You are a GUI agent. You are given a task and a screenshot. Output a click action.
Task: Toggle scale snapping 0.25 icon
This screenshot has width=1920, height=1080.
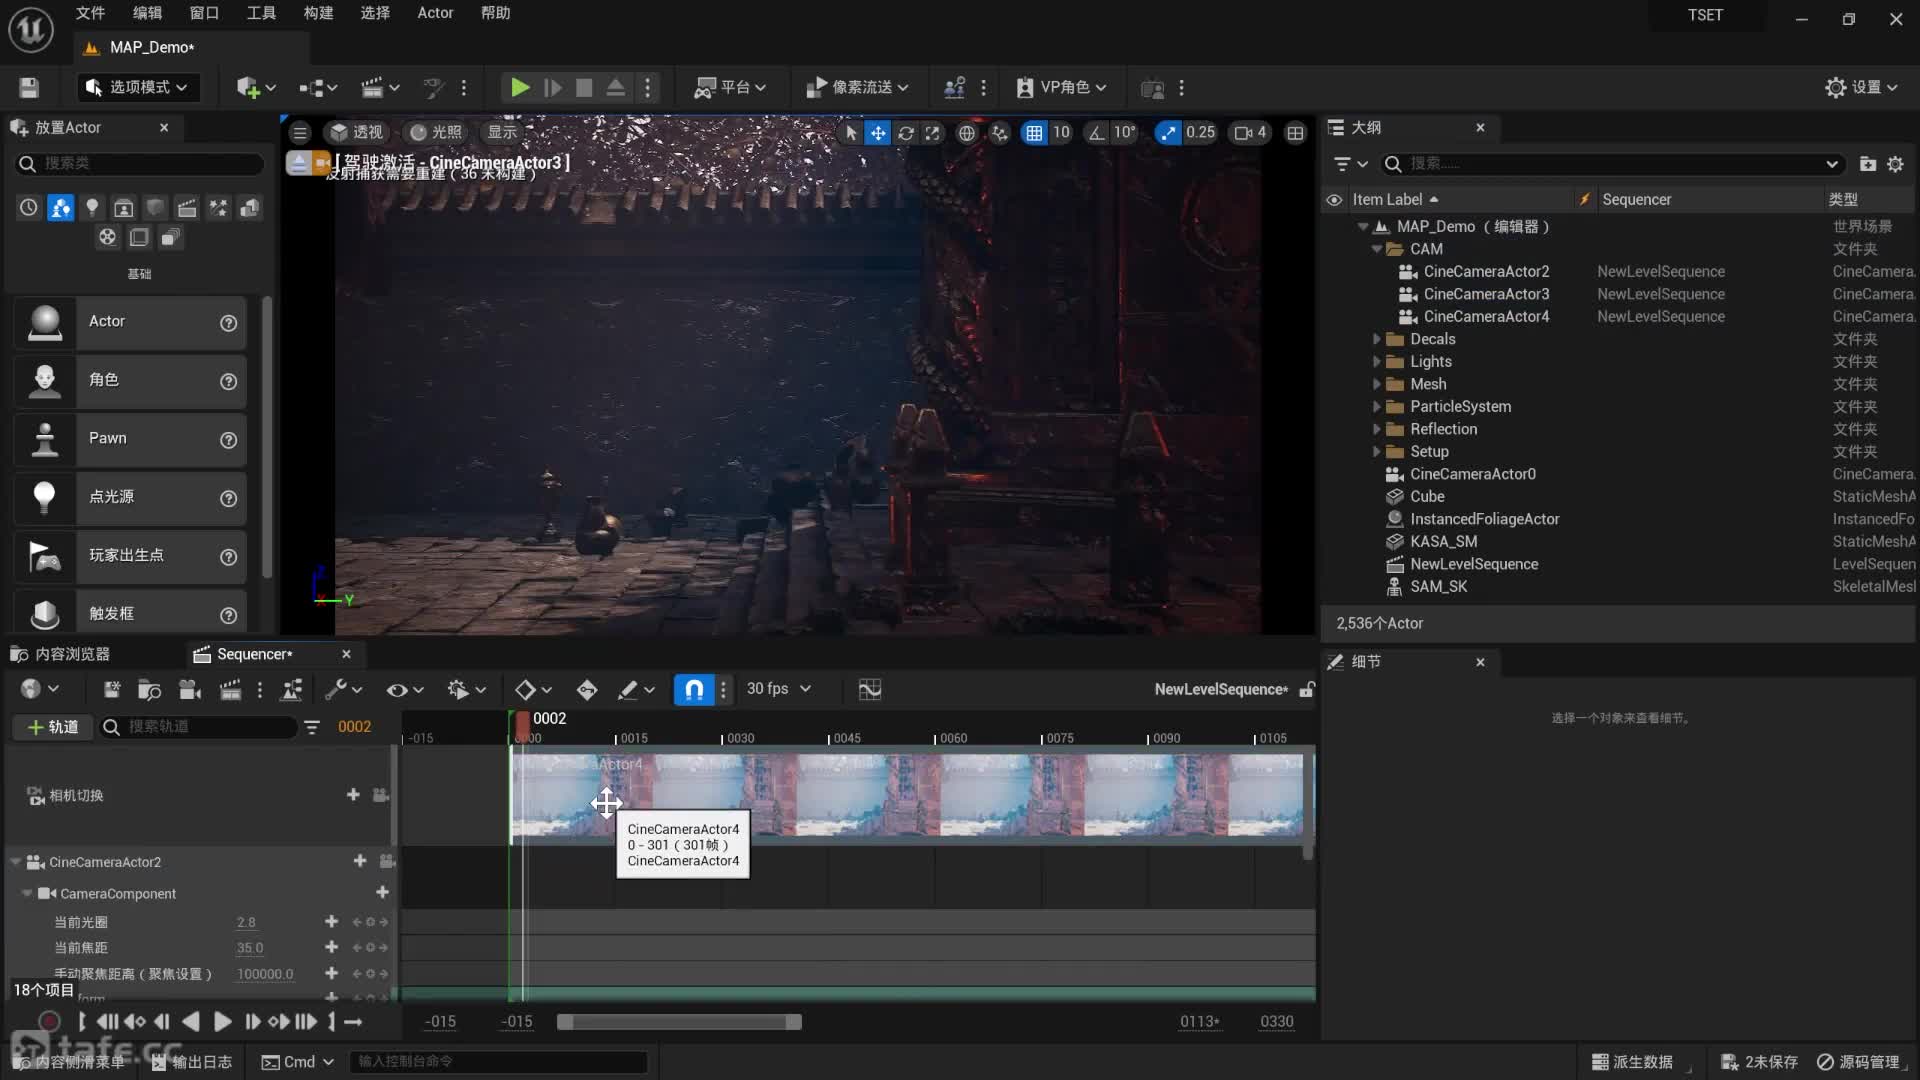pos(1168,133)
